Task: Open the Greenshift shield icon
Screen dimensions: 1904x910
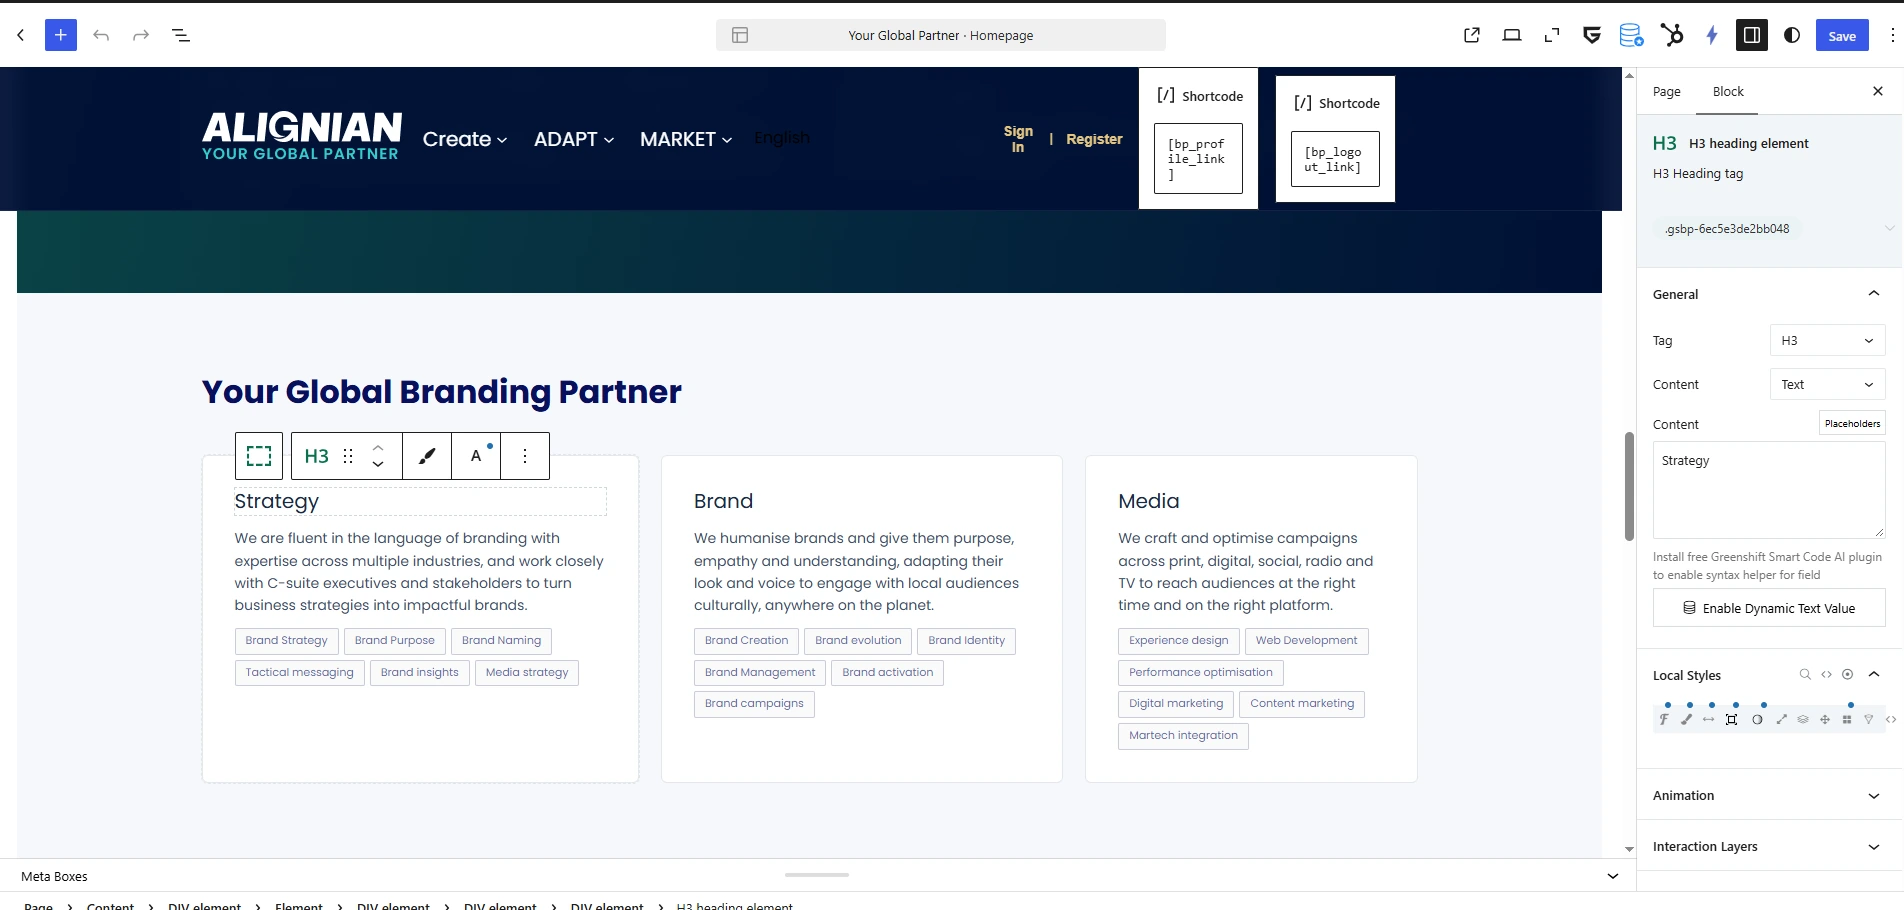Action: [x=1592, y=35]
